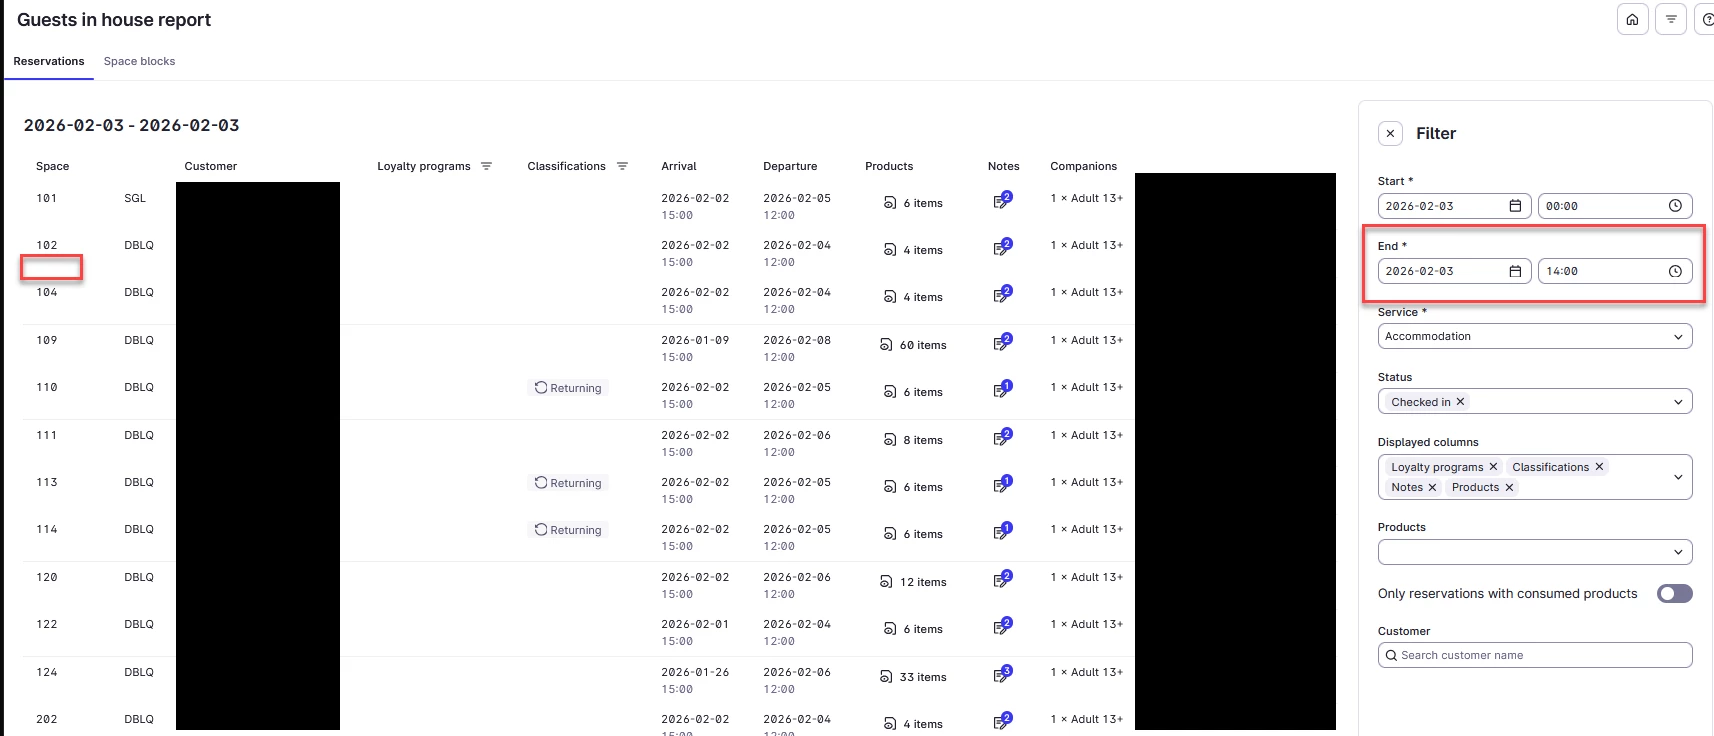1714x736 pixels.
Task: Remove Products column chip
Action: tap(1509, 487)
